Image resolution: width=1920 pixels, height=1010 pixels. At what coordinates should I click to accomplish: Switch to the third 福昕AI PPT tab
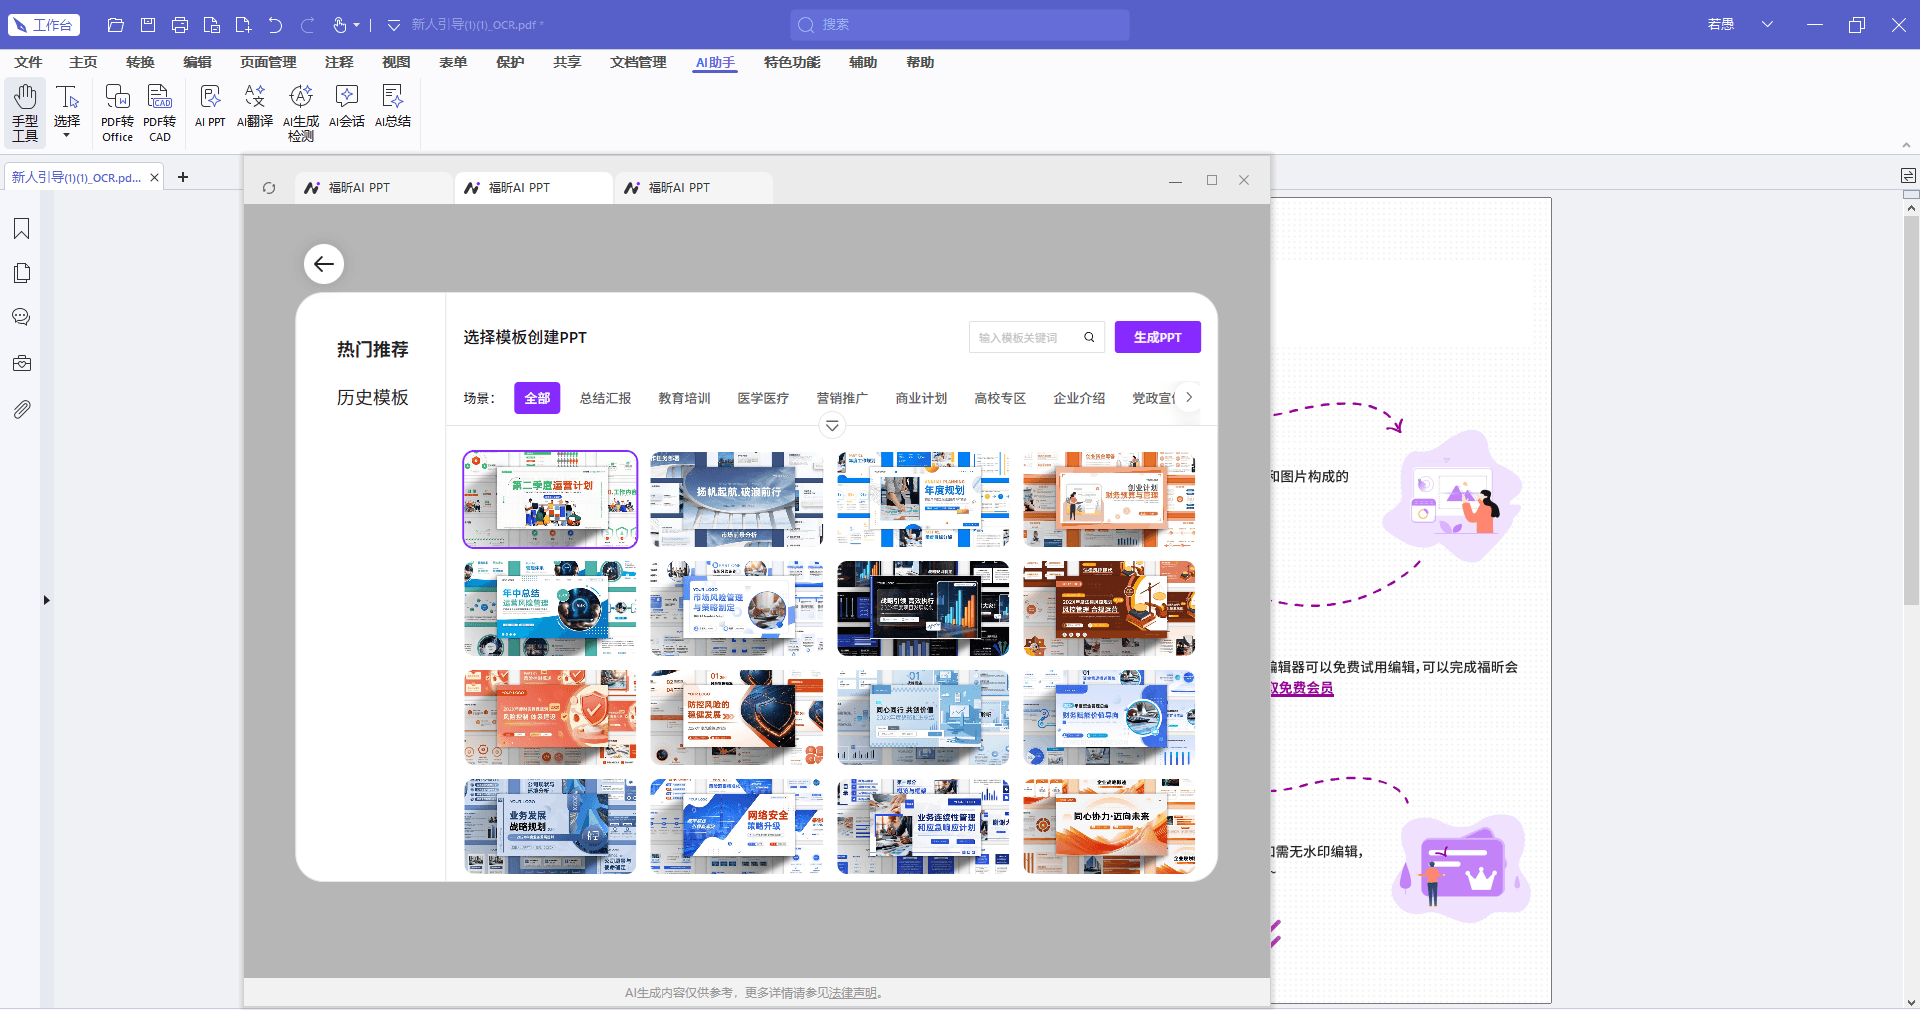click(693, 188)
